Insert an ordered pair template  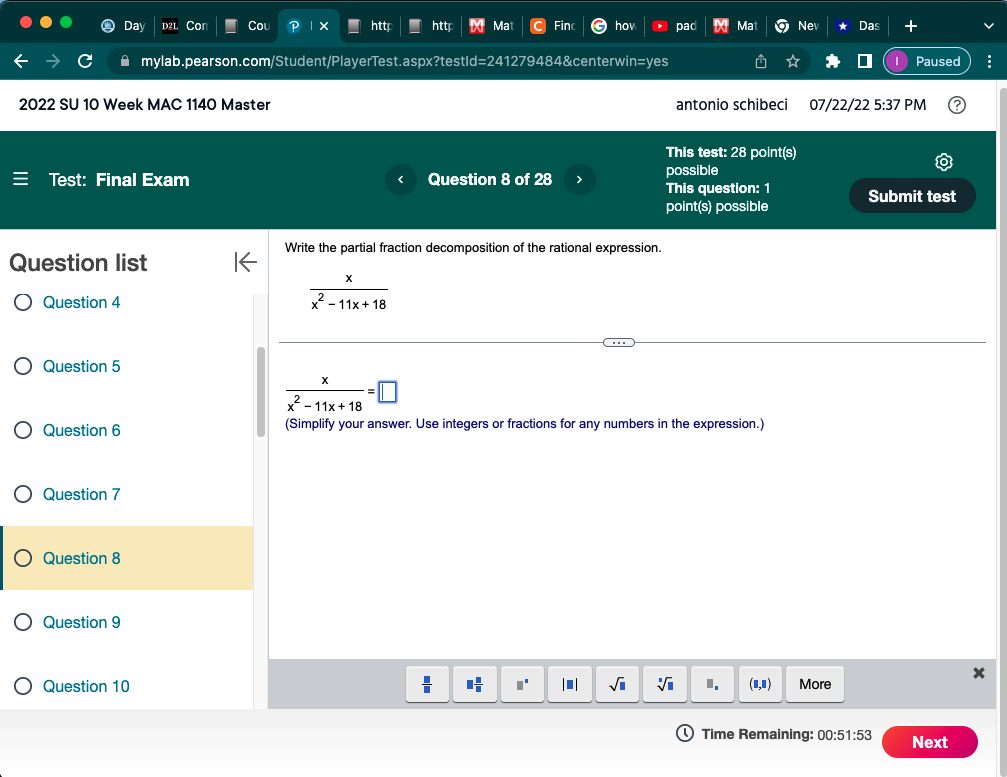pyautogui.click(x=760, y=684)
